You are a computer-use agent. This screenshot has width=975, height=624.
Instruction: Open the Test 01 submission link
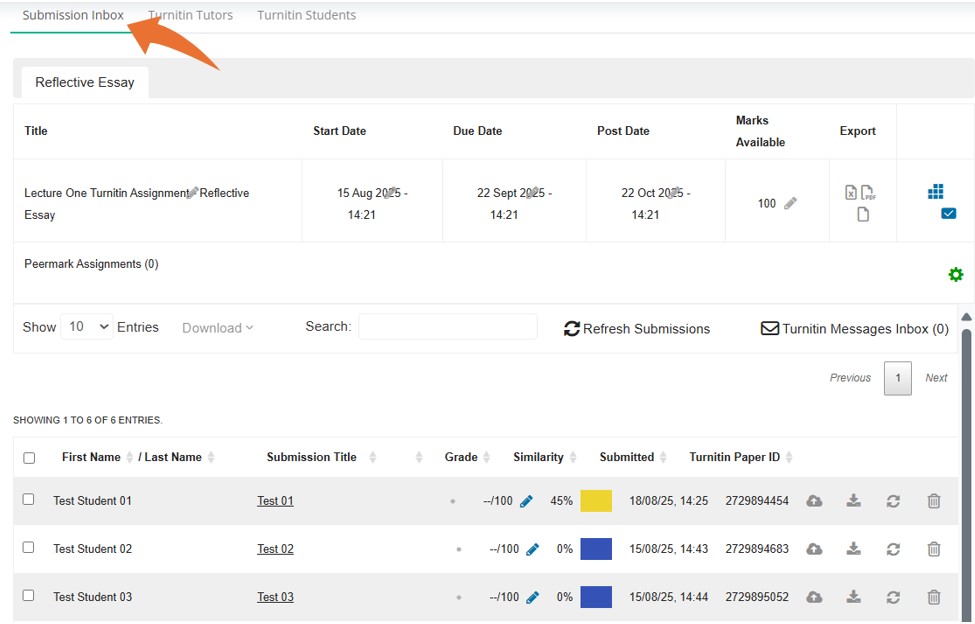(275, 501)
